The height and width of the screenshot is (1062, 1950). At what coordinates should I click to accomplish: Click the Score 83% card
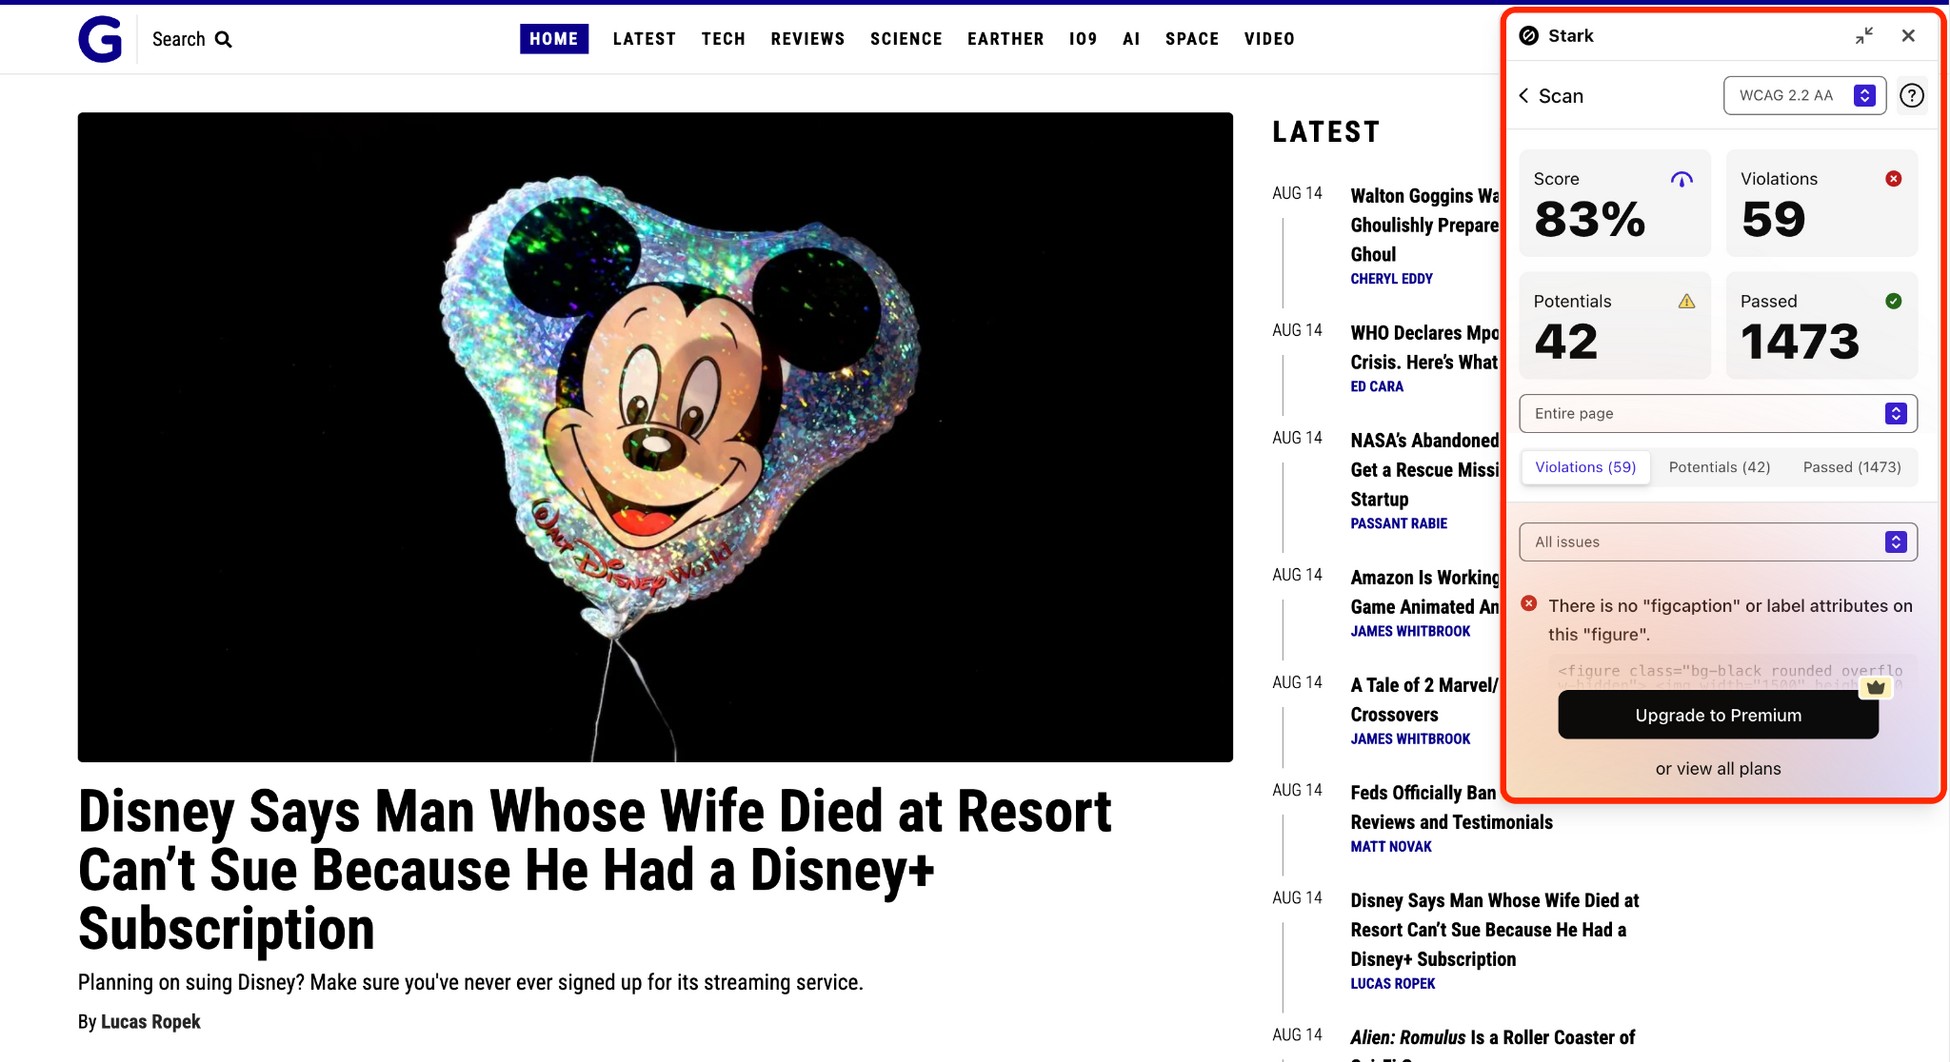(x=1615, y=203)
